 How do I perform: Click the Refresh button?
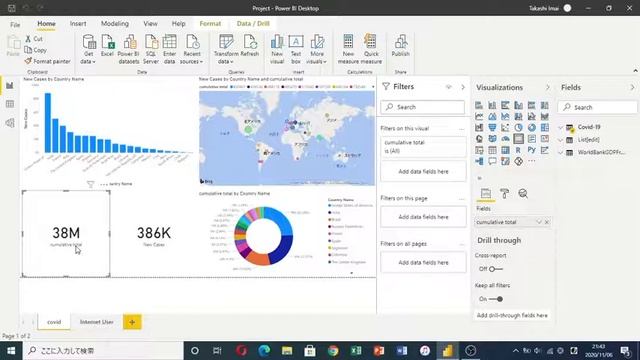[x=250, y=46]
